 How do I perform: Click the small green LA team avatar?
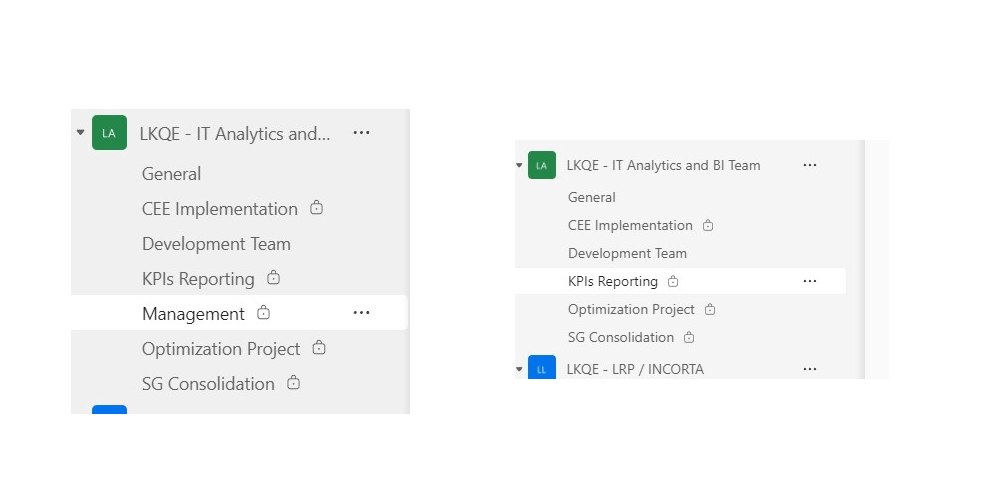[x=542, y=166]
